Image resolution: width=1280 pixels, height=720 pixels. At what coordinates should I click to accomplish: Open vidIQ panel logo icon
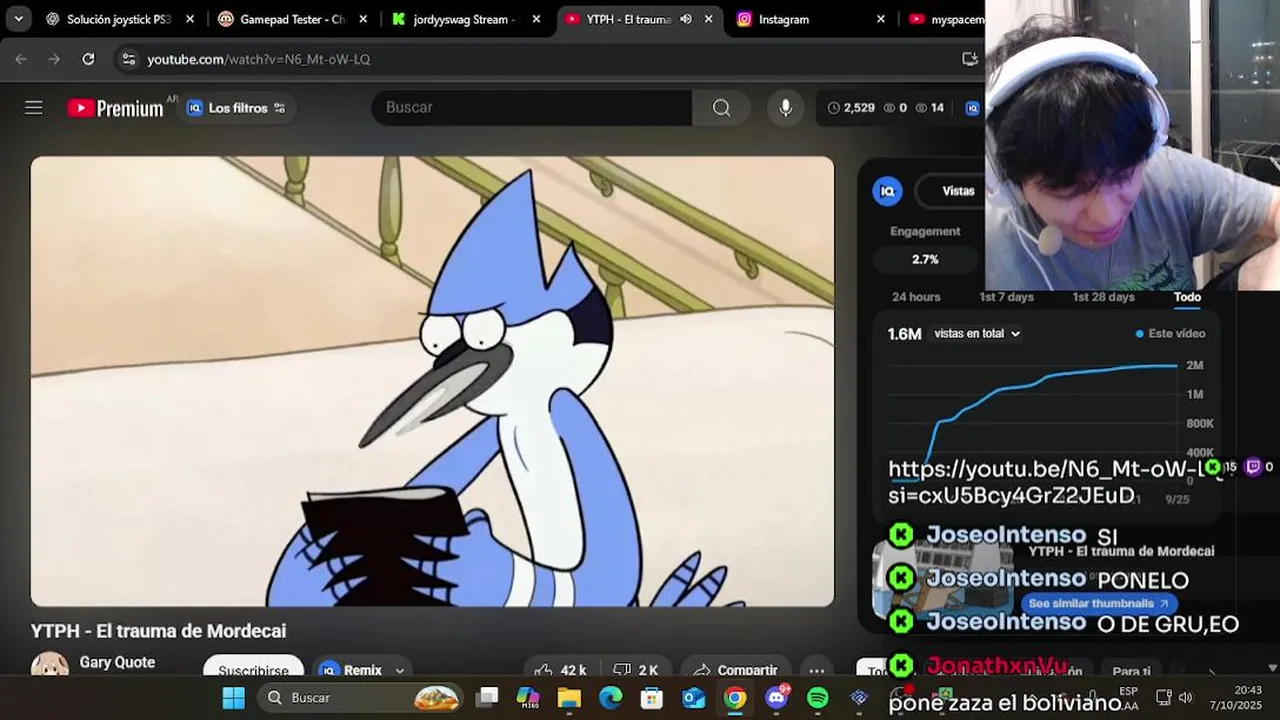[887, 191]
